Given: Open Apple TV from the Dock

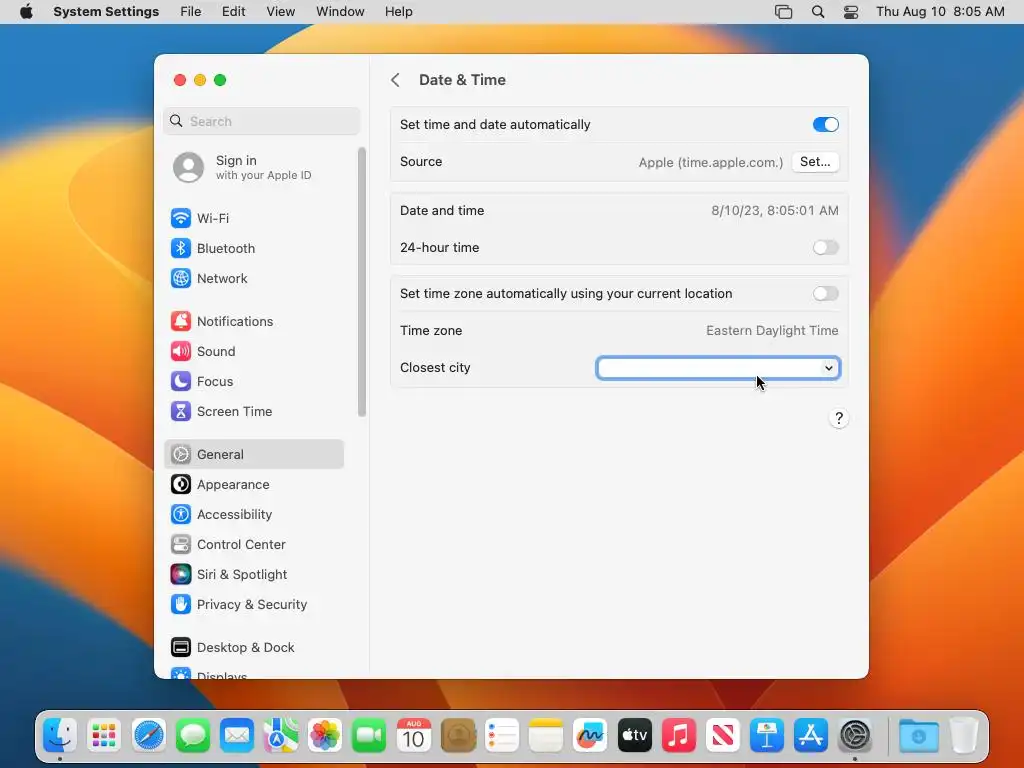Looking at the screenshot, I should pos(634,737).
